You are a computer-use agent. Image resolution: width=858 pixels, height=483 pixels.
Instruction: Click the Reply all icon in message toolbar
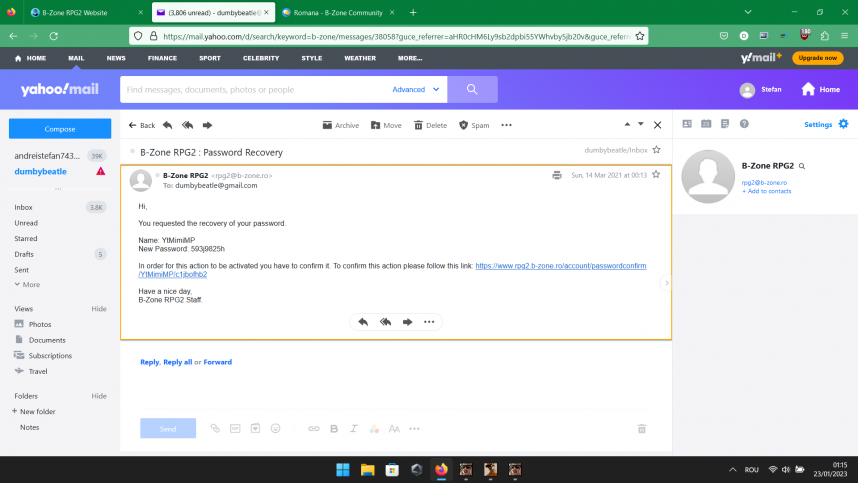(187, 125)
